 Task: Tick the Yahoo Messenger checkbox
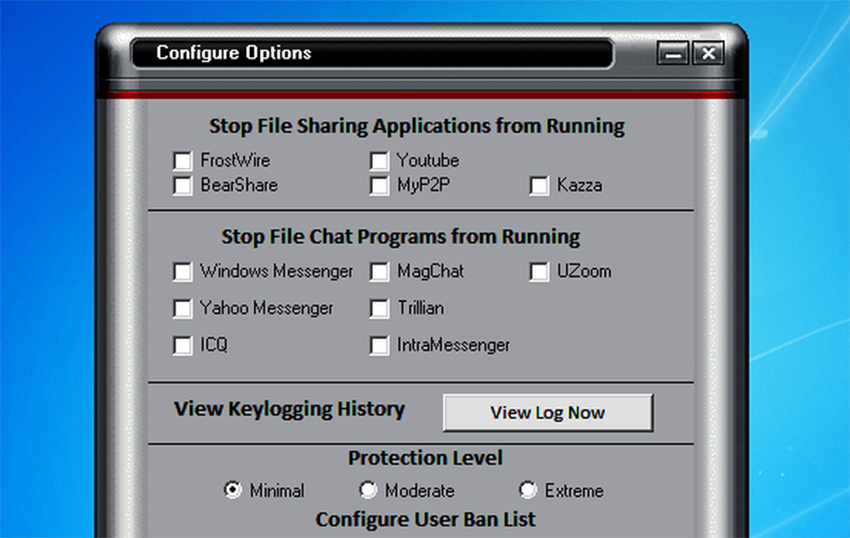click(x=183, y=309)
